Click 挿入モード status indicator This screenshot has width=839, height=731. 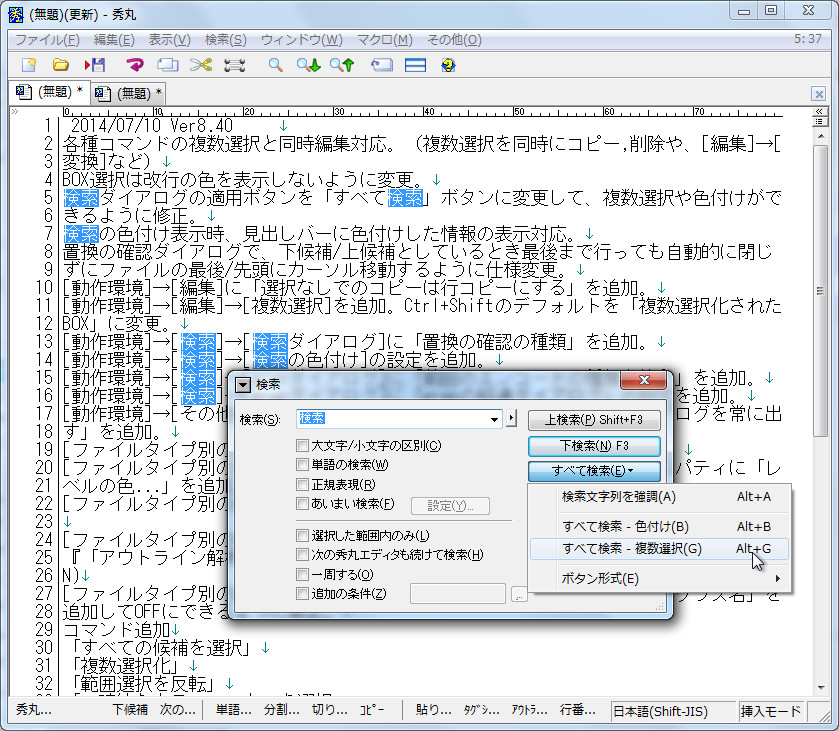pos(771,711)
